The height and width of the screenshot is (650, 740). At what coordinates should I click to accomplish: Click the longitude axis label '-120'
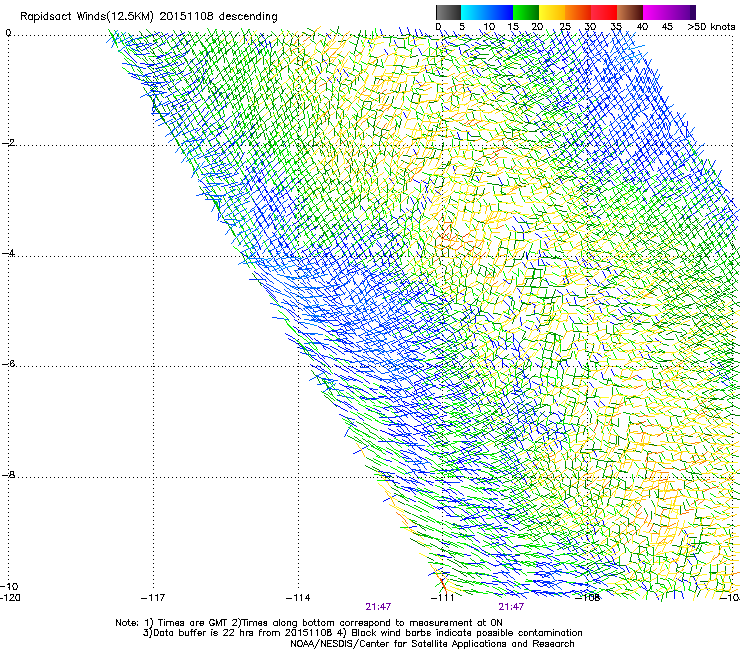[x=10, y=598]
